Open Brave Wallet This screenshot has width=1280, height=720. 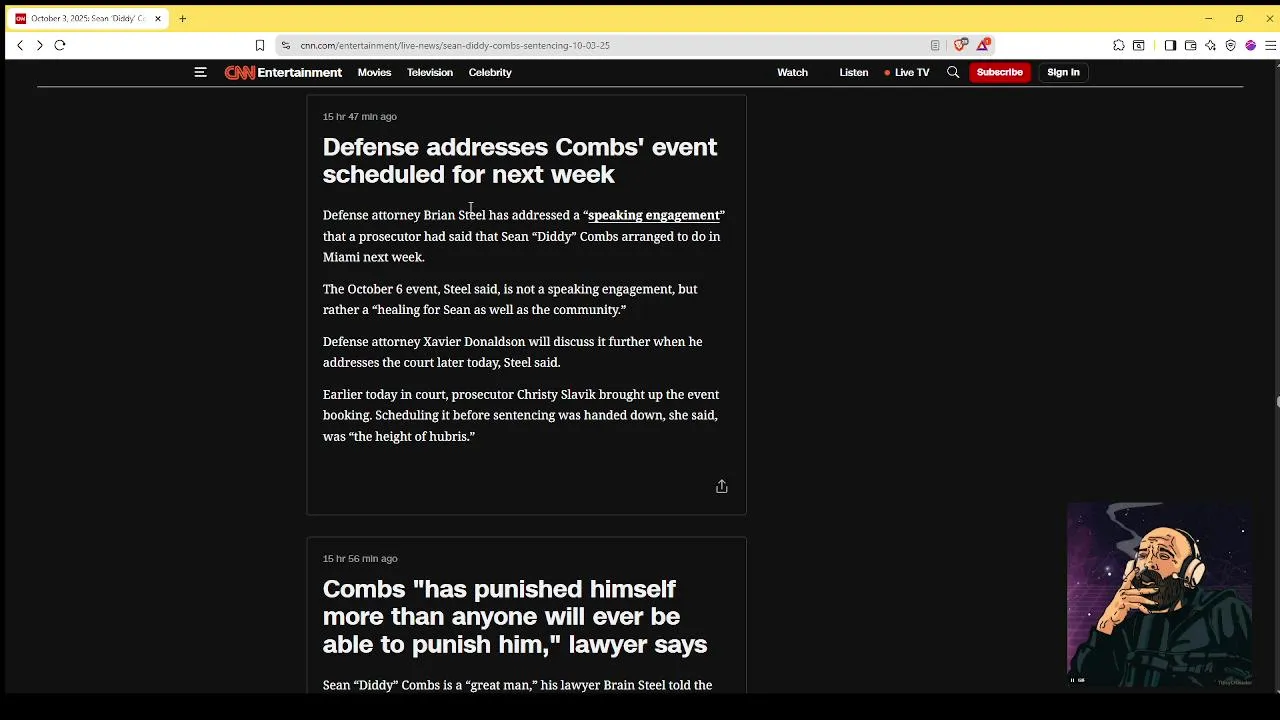[x=1190, y=45]
